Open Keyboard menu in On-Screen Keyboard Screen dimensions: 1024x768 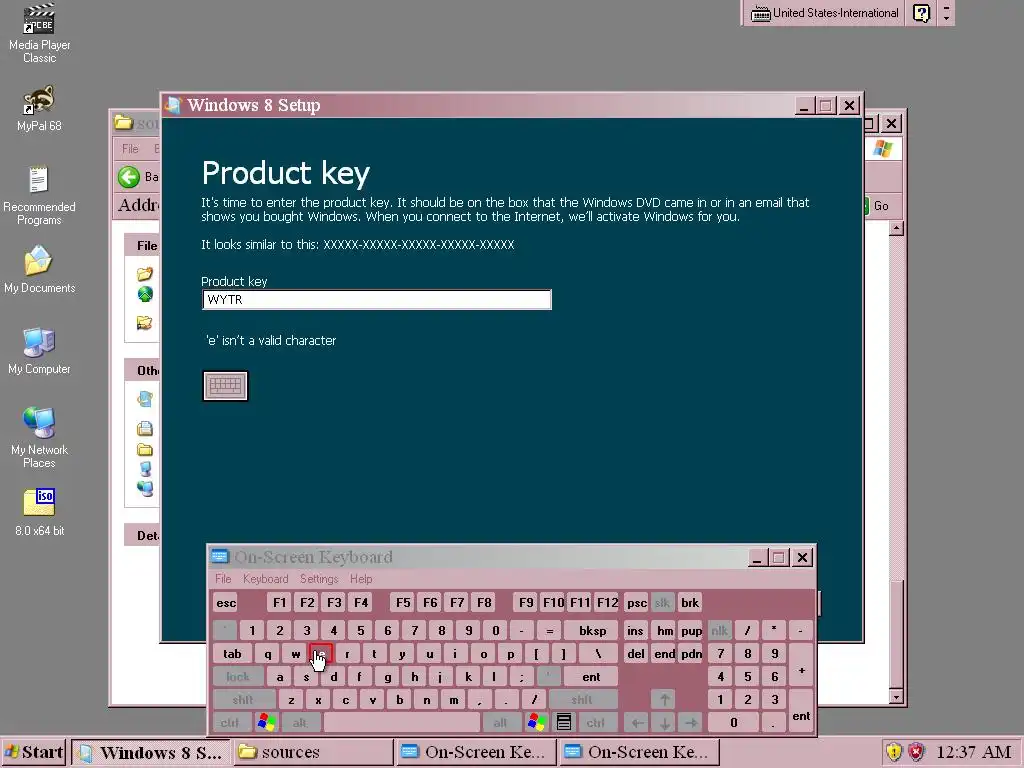coord(265,579)
